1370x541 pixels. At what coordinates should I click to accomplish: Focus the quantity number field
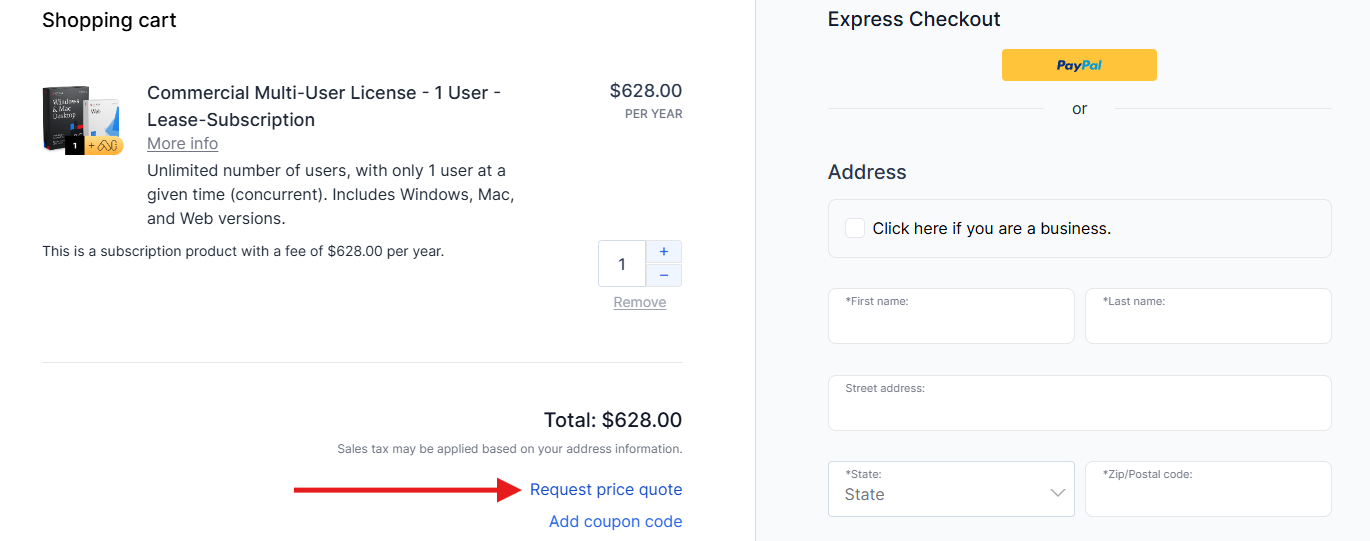[622, 264]
